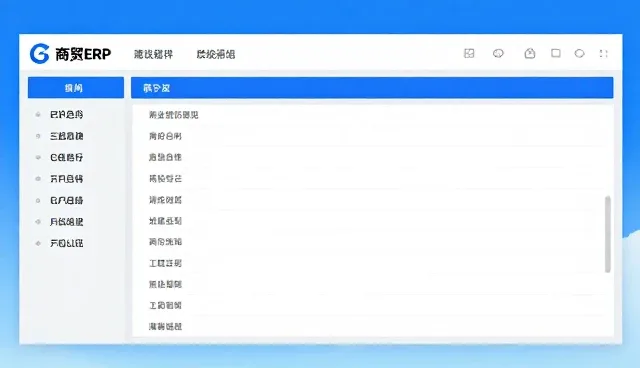640x368 pixels.
Task: Select the sixth sidebar menu item starting with 月
Action: [x=67, y=222]
